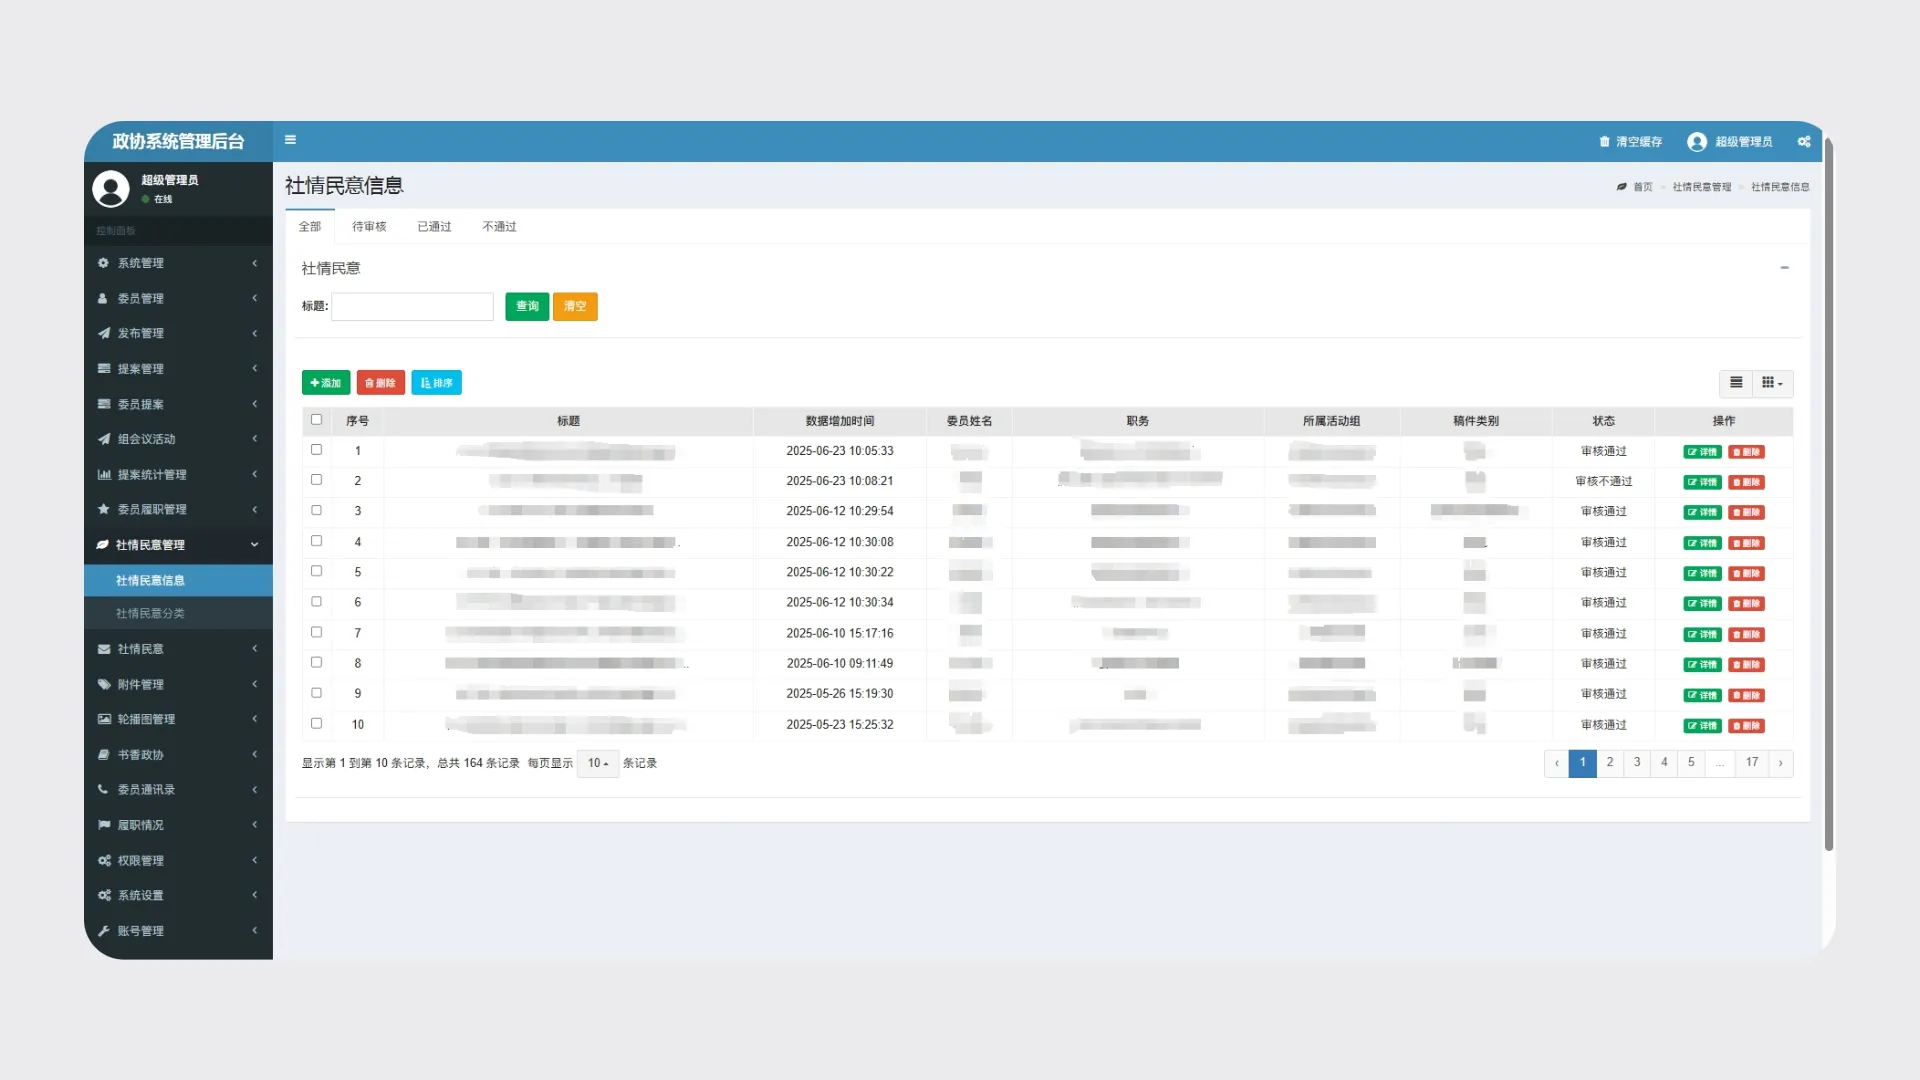
Task: Click the 标题 search input field
Action: coord(412,306)
